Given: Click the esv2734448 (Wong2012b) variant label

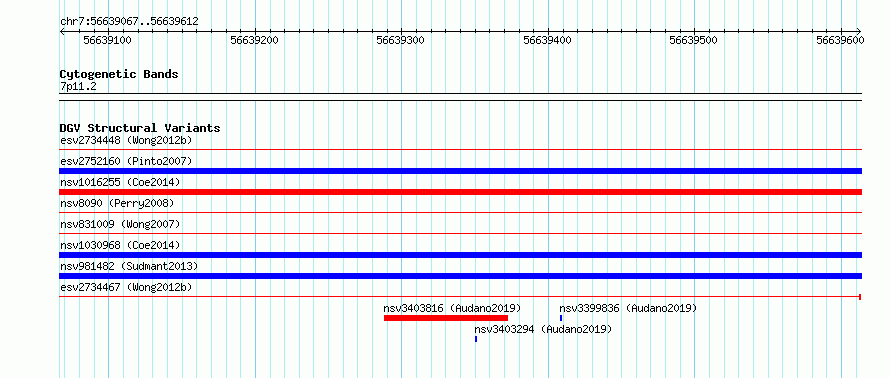Looking at the screenshot, I should tap(126, 140).
